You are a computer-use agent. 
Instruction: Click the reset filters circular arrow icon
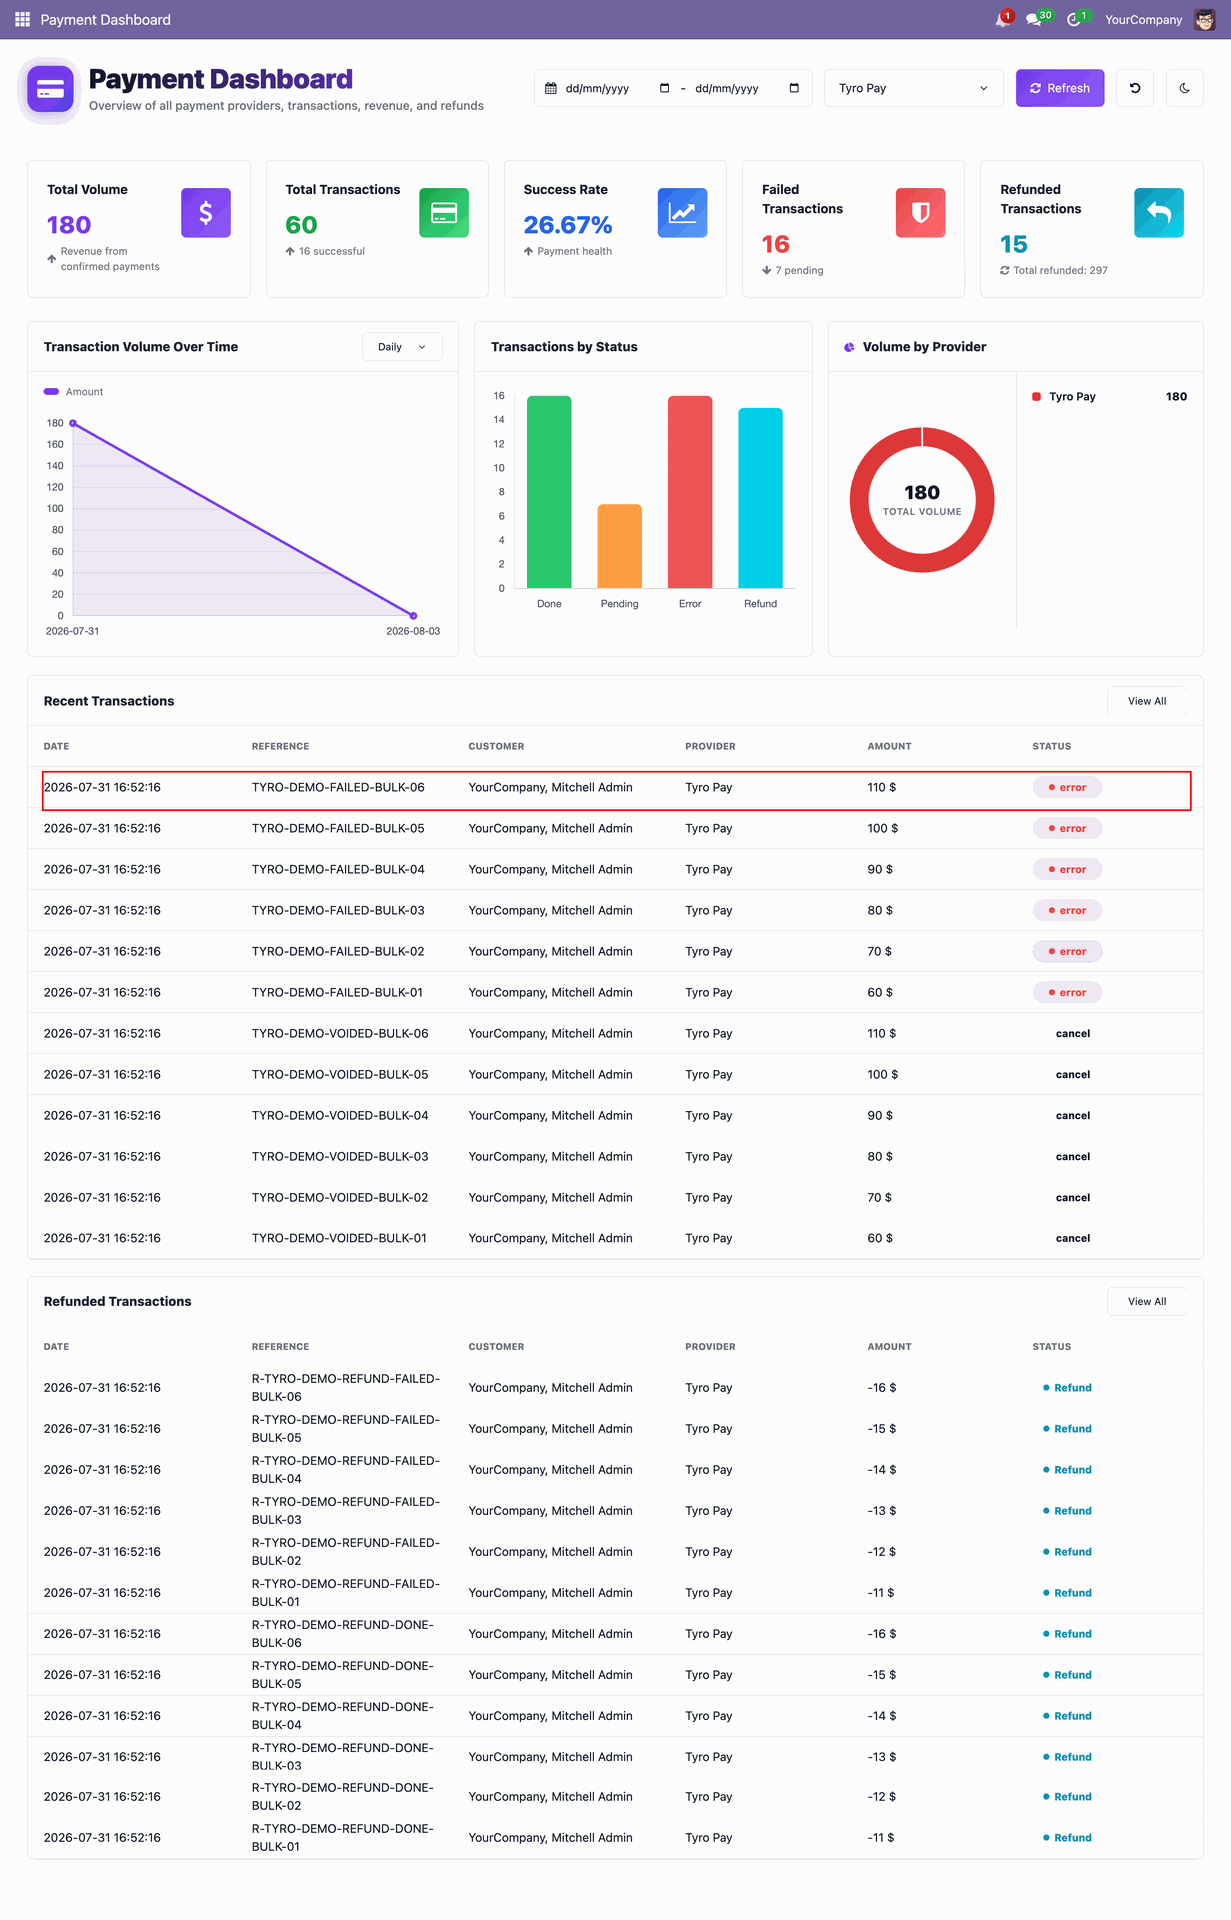click(1135, 88)
